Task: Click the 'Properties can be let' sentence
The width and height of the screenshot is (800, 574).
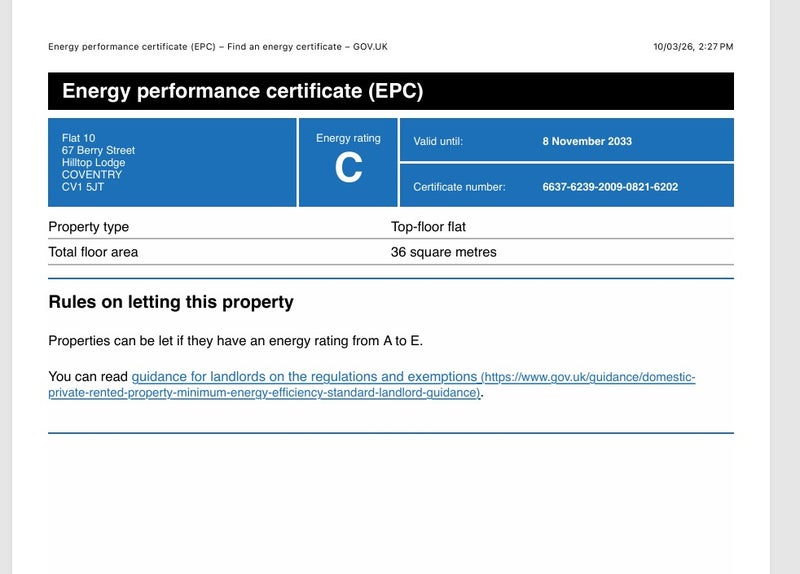Action: [235, 341]
